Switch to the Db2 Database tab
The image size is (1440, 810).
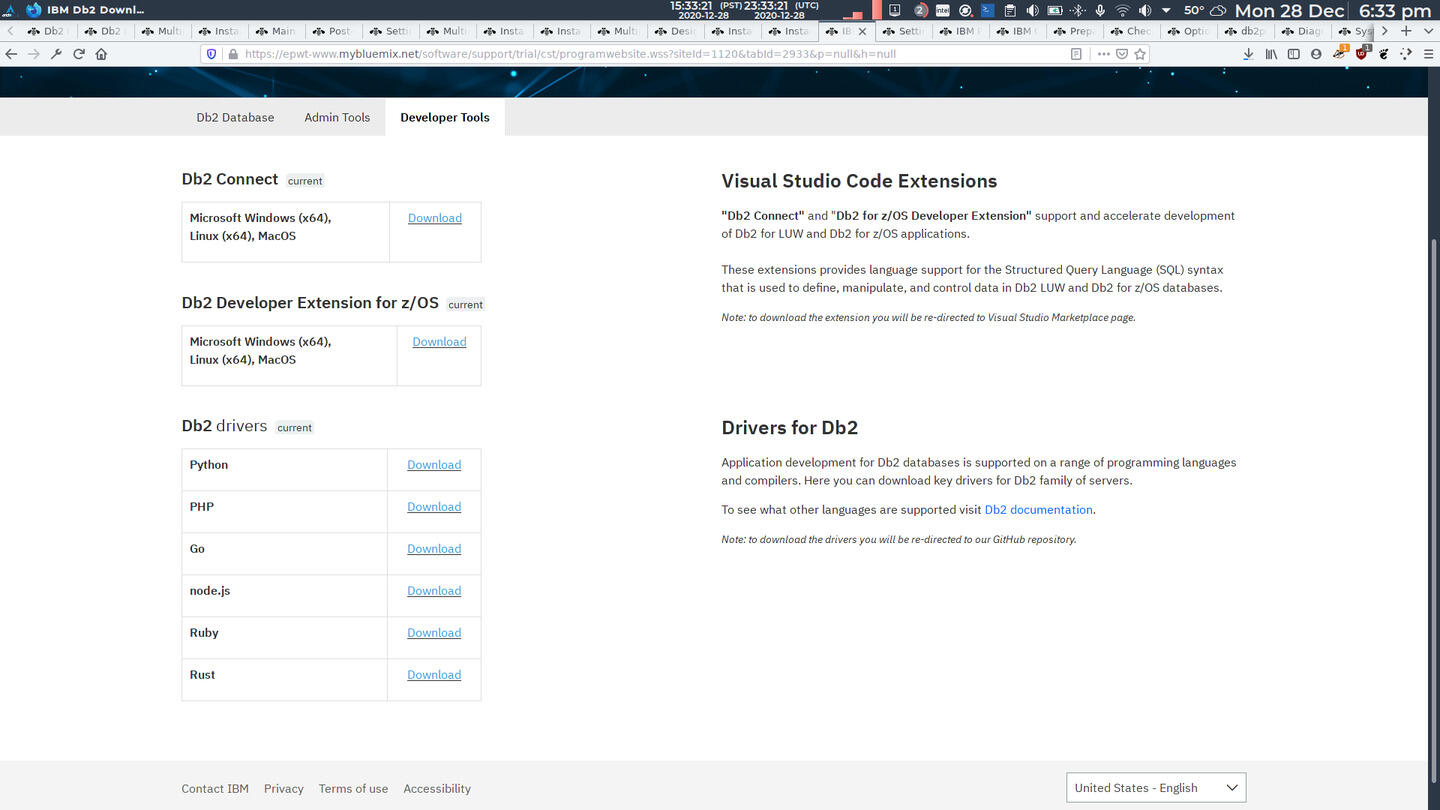click(x=235, y=117)
